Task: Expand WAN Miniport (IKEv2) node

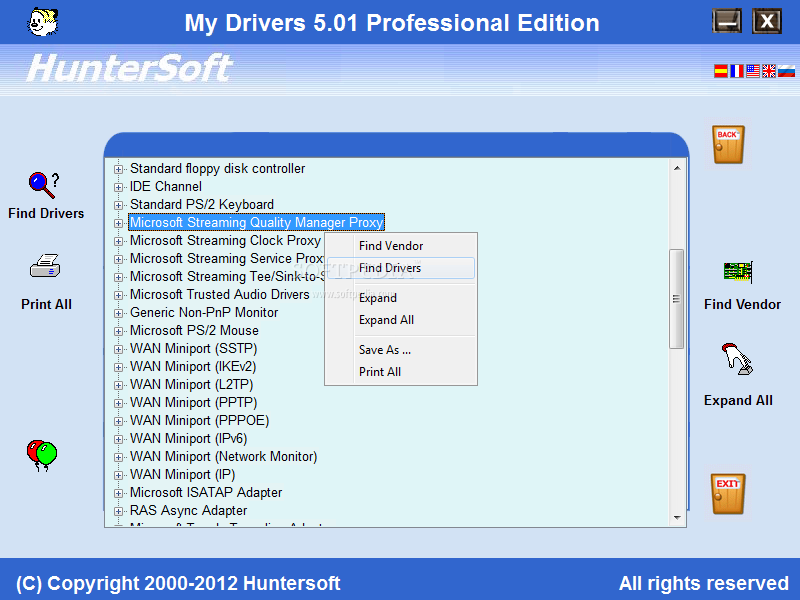Action: click(118, 367)
